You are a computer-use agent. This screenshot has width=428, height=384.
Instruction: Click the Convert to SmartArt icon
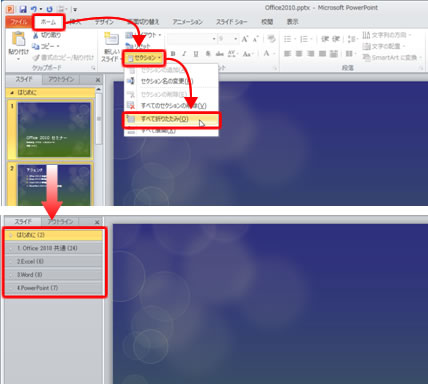pos(366,58)
